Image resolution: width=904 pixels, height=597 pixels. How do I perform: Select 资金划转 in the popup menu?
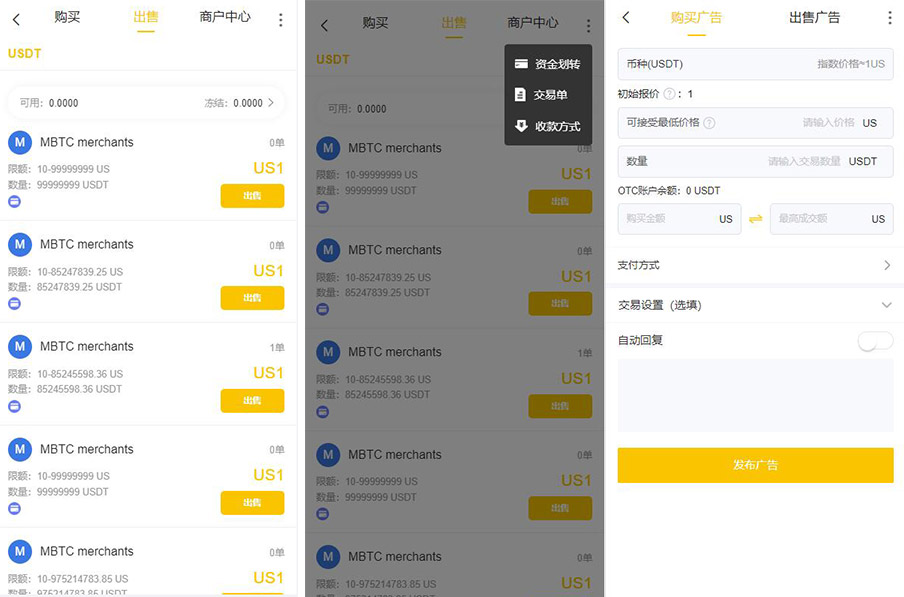point(548,64)
